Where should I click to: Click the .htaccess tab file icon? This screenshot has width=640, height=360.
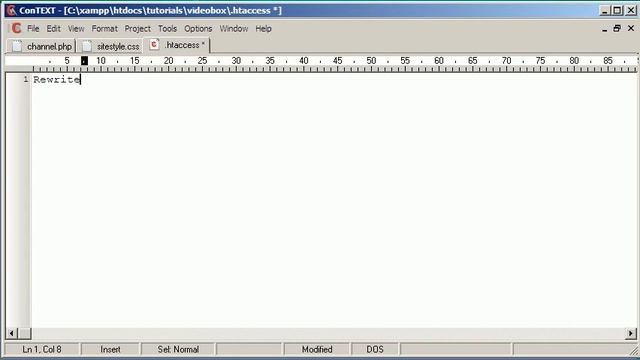click(x=154, y=44)
